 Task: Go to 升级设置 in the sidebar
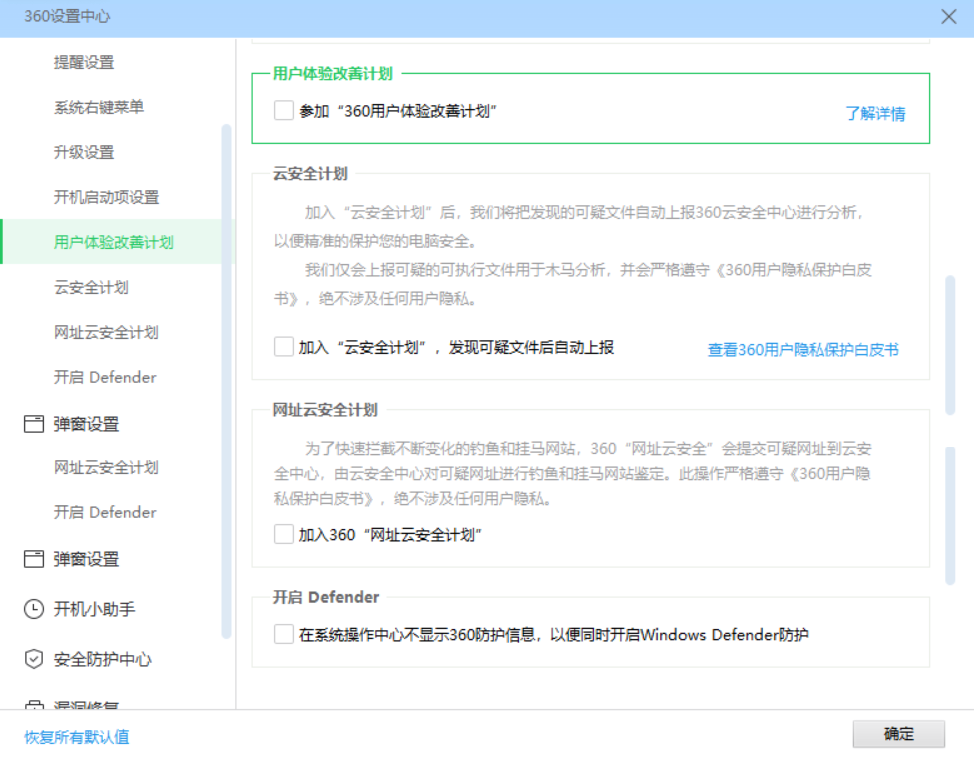point(84,152)
